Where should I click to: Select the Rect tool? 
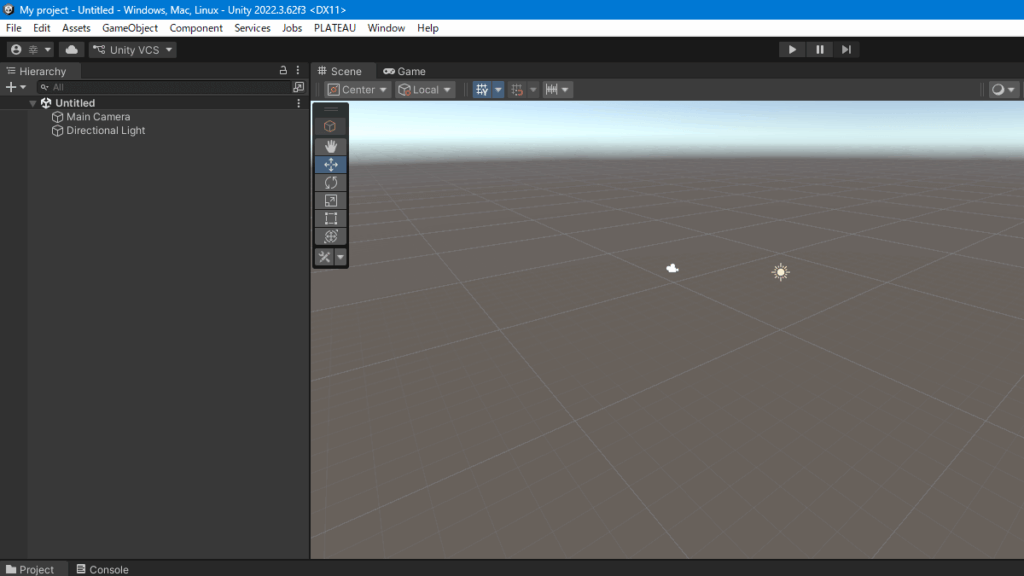(331, 219)
